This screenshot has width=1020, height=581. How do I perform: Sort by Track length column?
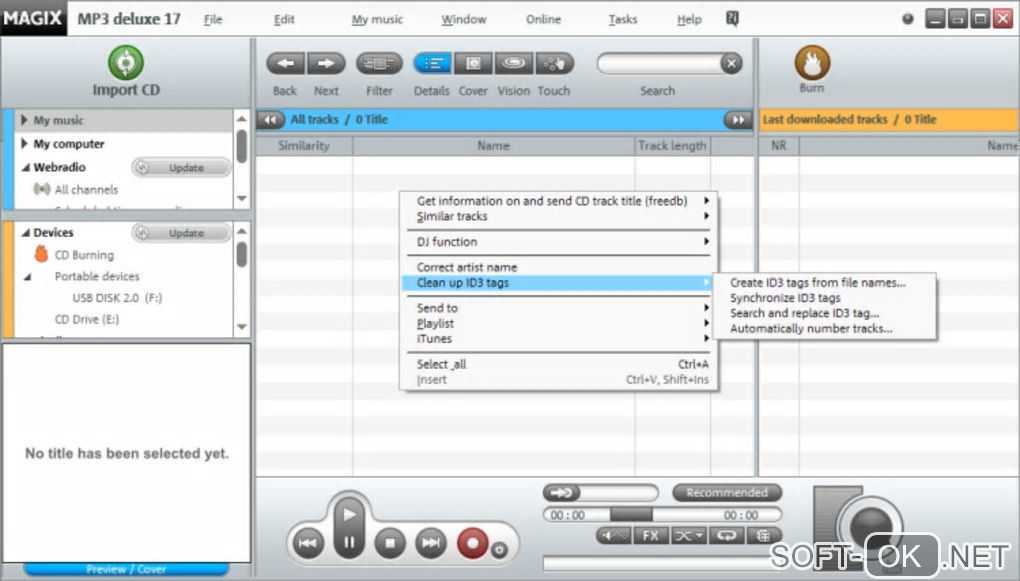pos(673,146)
